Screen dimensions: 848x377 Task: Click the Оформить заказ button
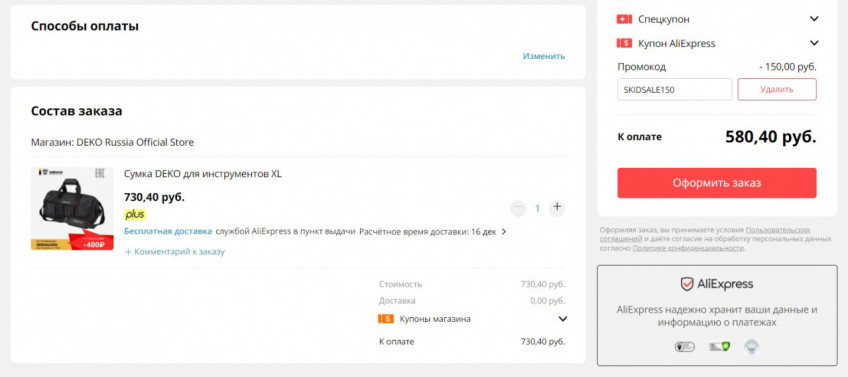pyautogui.click(x=717, y=183)
